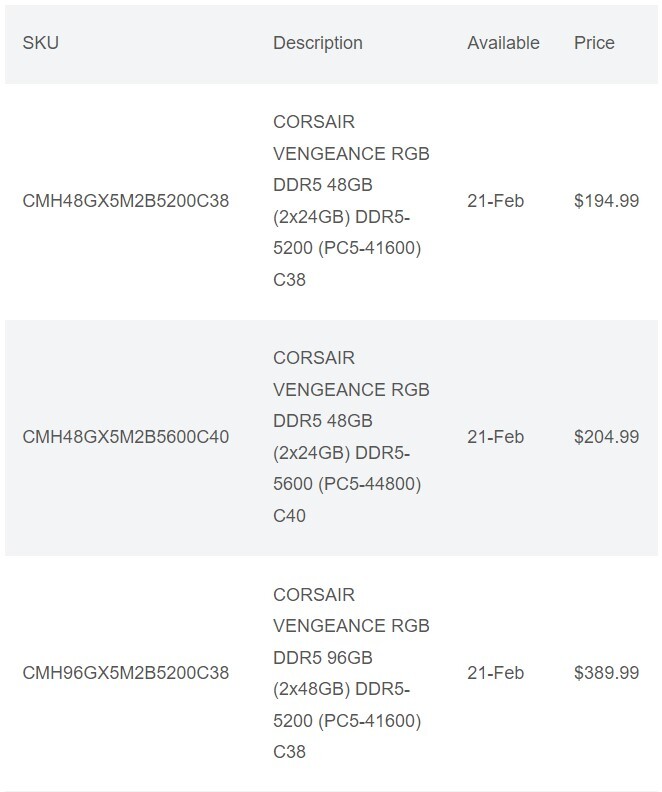The image size is (662, 792).
Task: Click the 21-Feb date in third row
Action: 495,673
